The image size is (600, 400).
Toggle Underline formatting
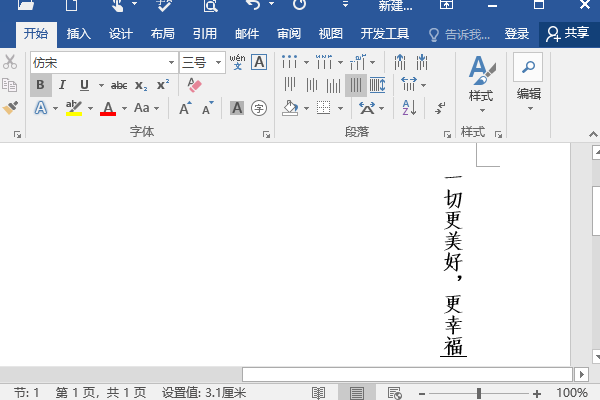[x=84, y=85]
